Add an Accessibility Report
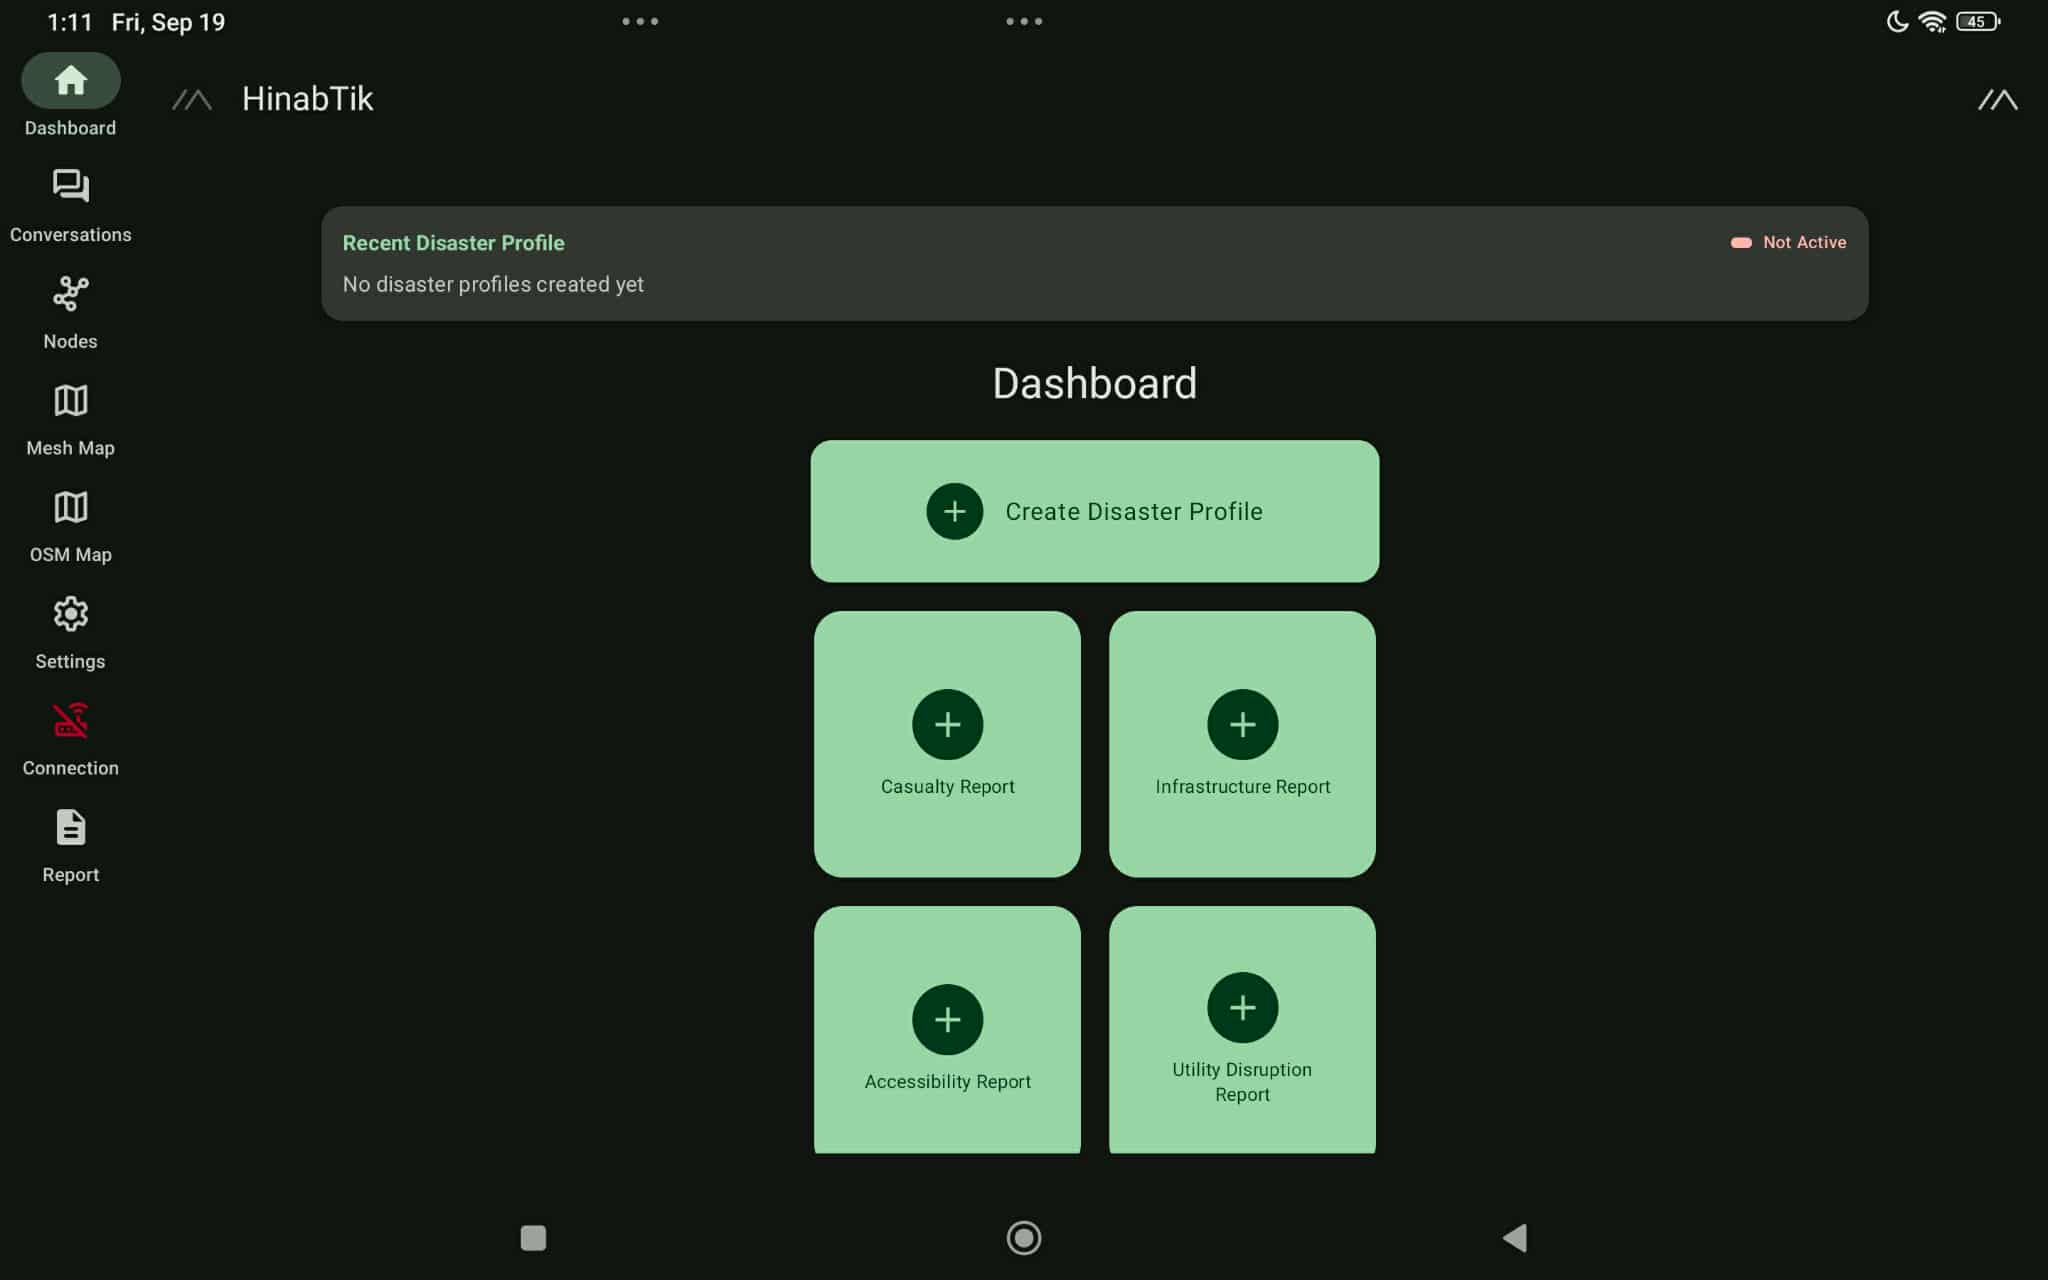Viewport: 2048px width, 1280px height. click(x=947, y=1020)
